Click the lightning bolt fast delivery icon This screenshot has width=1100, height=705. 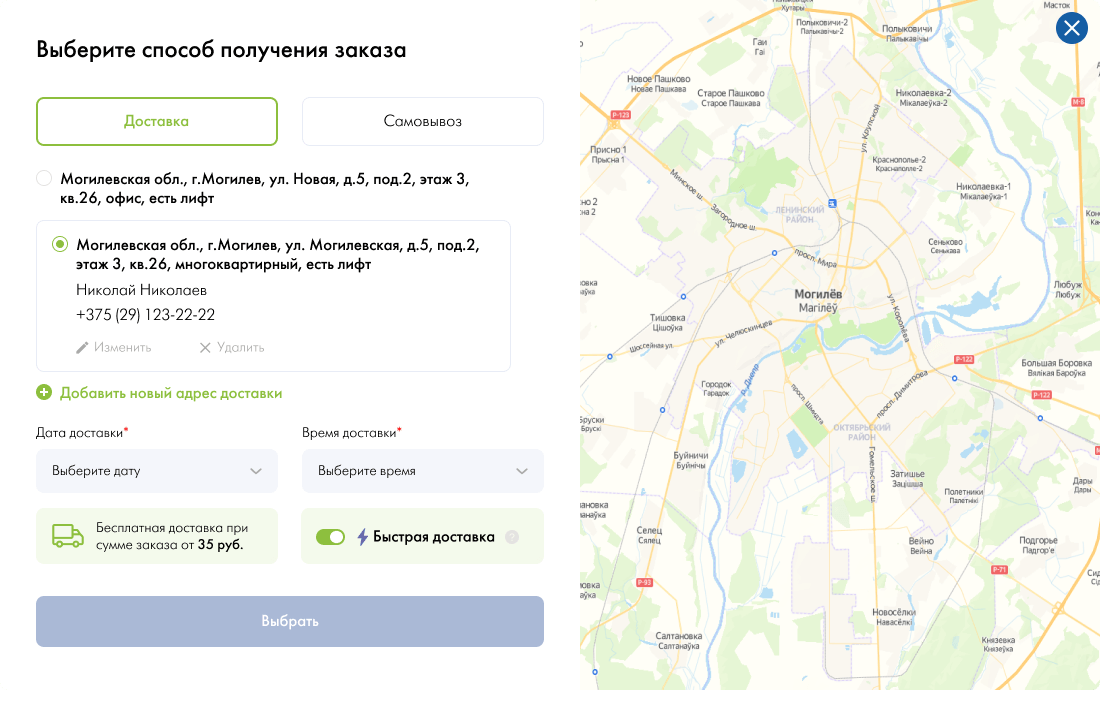coord(363,537)
